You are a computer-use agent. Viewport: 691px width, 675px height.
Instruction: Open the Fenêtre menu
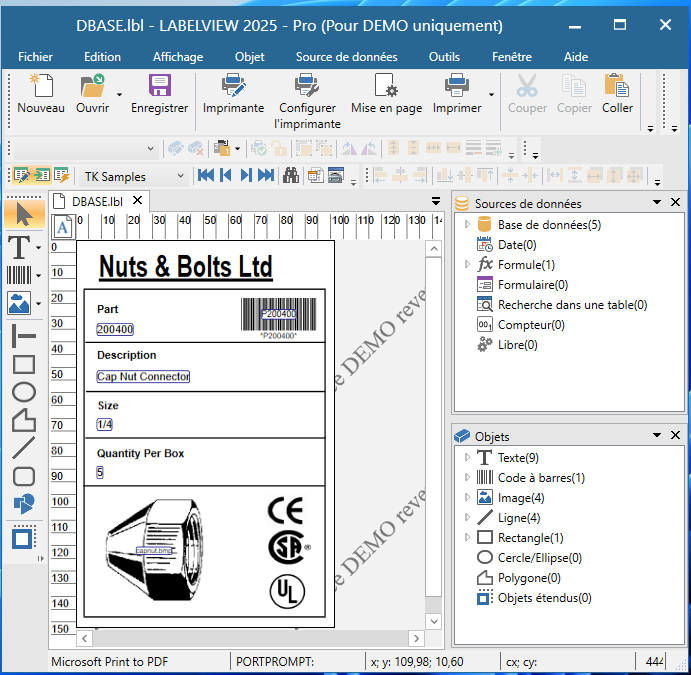[x=512, y=57]
